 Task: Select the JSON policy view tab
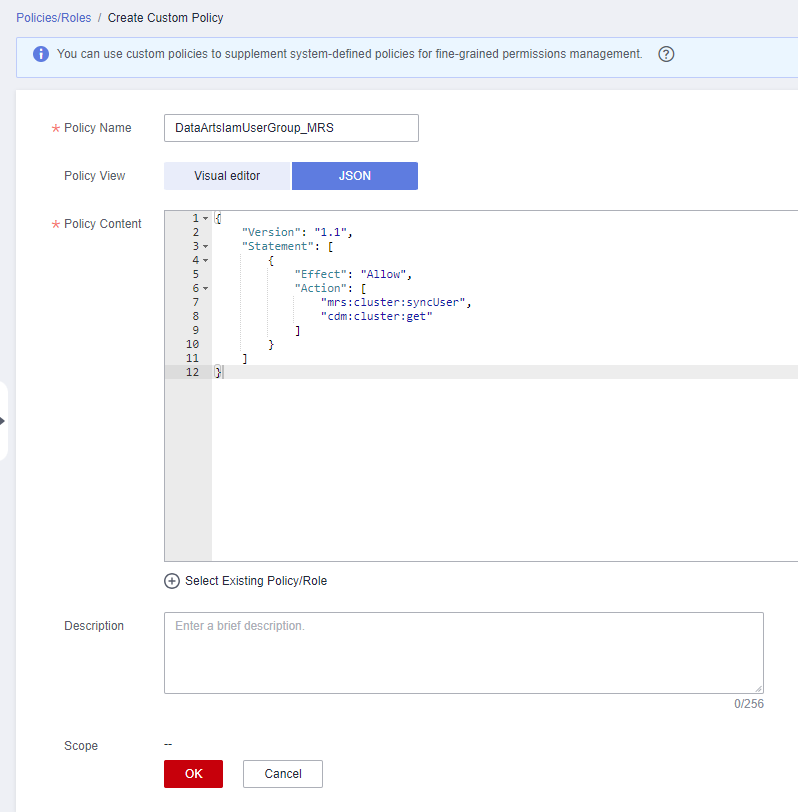(x=355, y=176)
